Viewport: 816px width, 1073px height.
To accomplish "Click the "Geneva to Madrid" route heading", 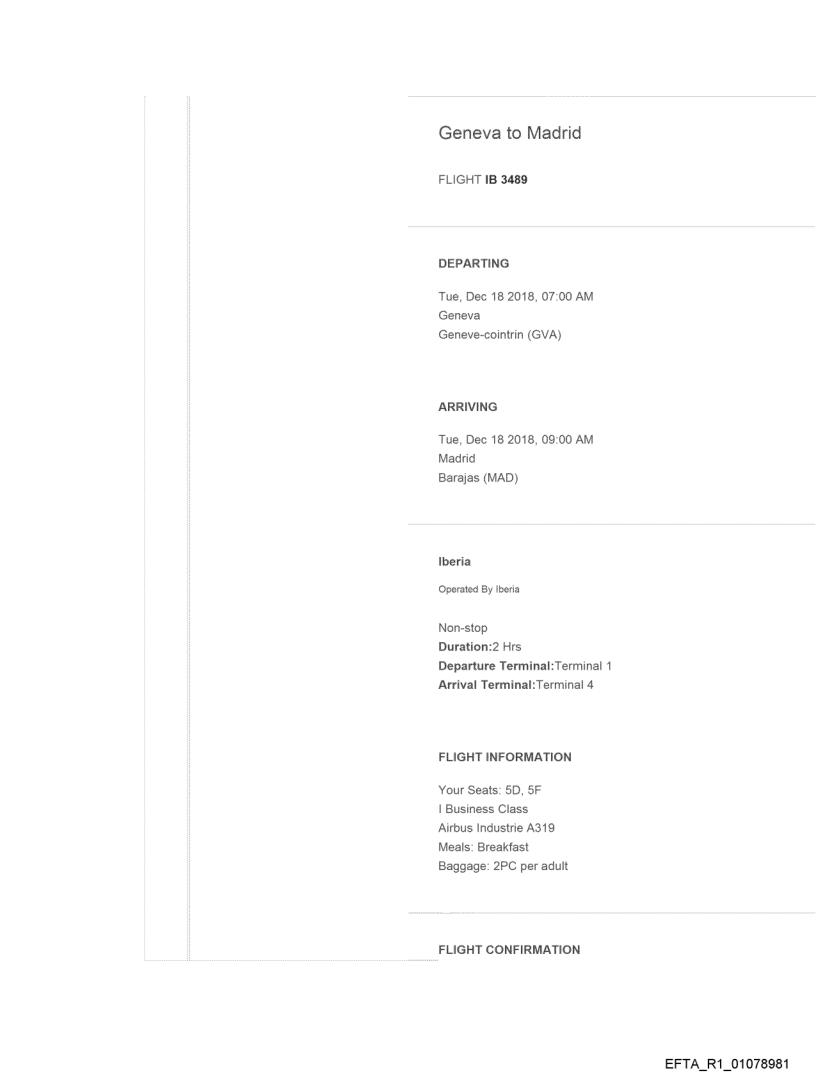I will point(510,134).
